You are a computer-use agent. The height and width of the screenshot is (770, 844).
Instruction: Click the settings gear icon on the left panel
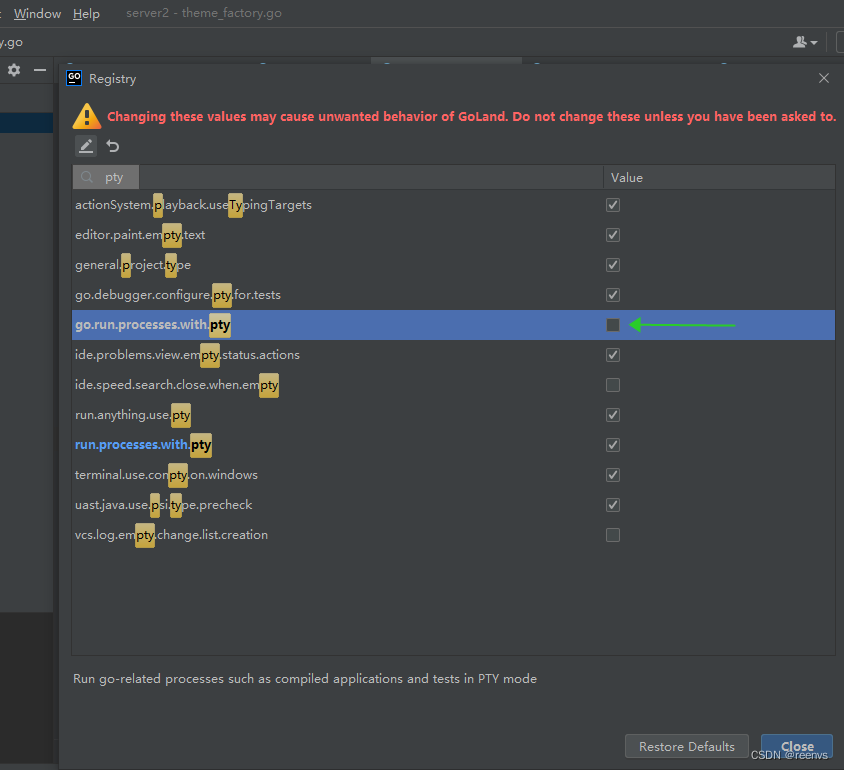pyautogui.click(x=12, y=71)
